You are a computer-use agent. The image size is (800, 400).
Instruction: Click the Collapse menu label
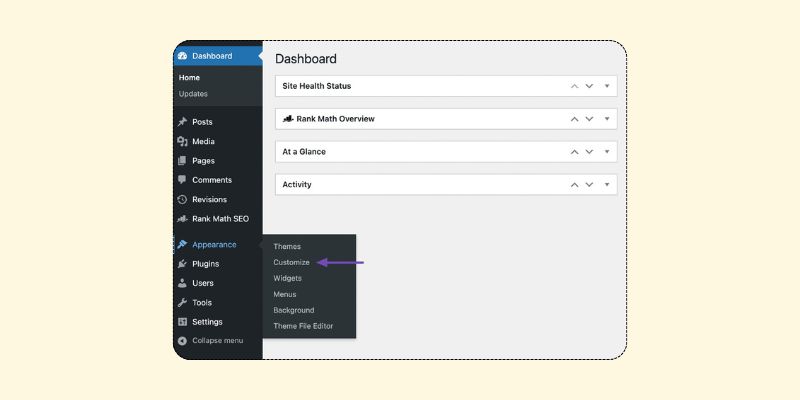(x=218, y=341)
